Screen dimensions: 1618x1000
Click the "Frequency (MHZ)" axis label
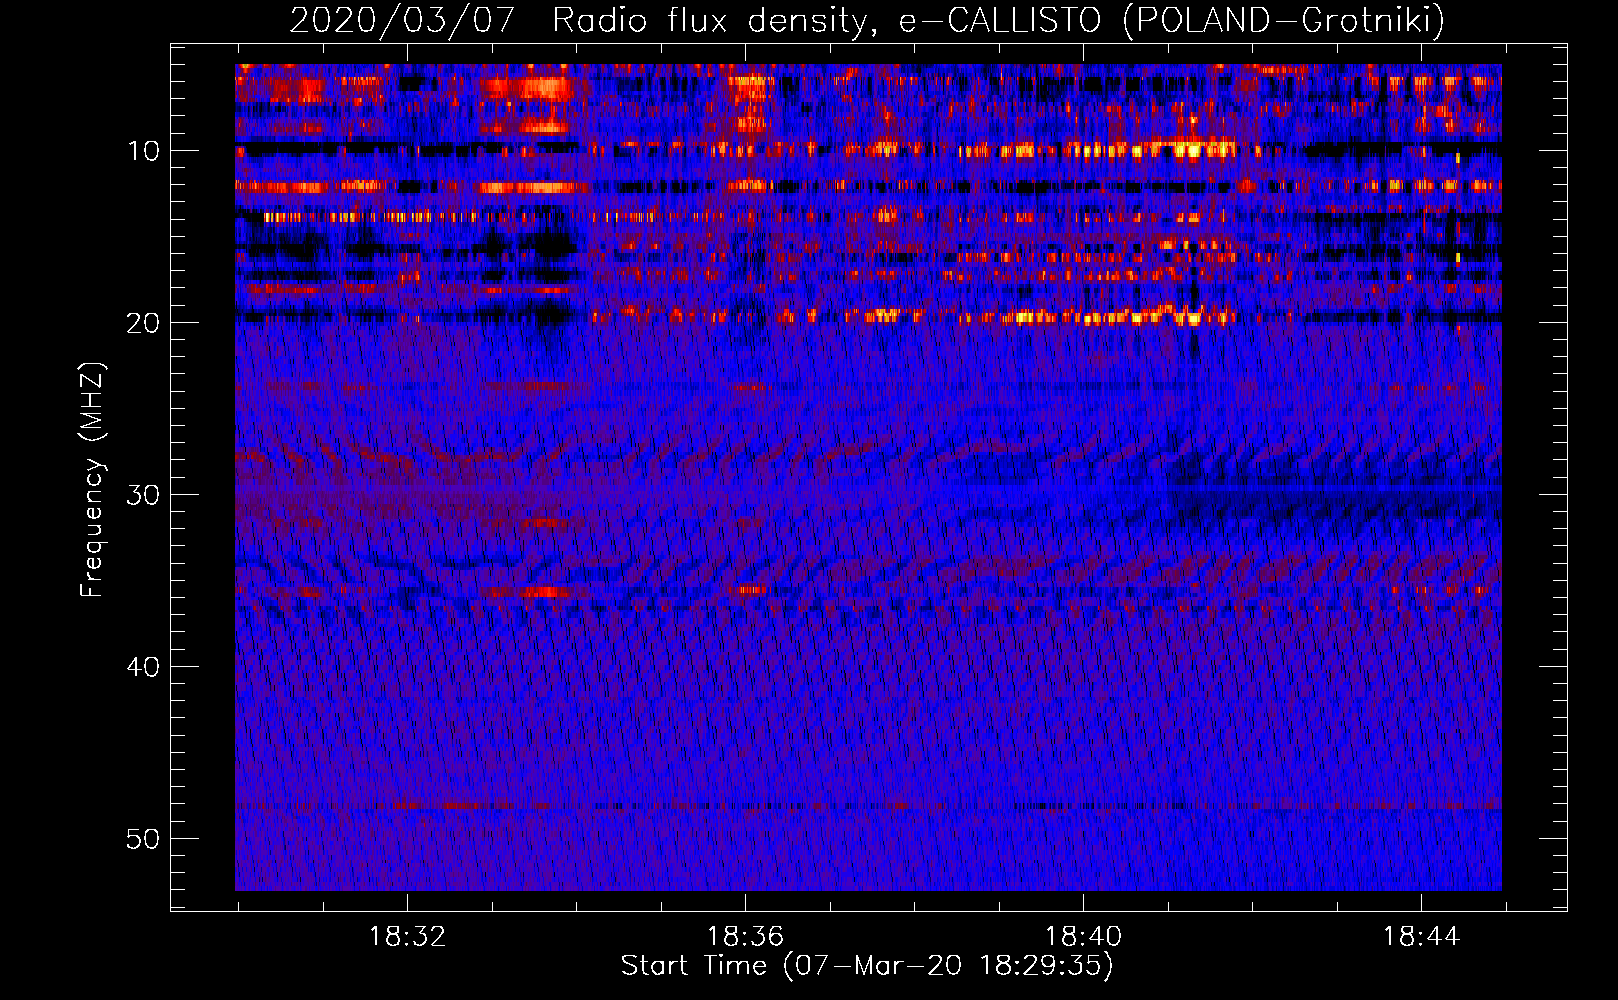coord(92,480)
